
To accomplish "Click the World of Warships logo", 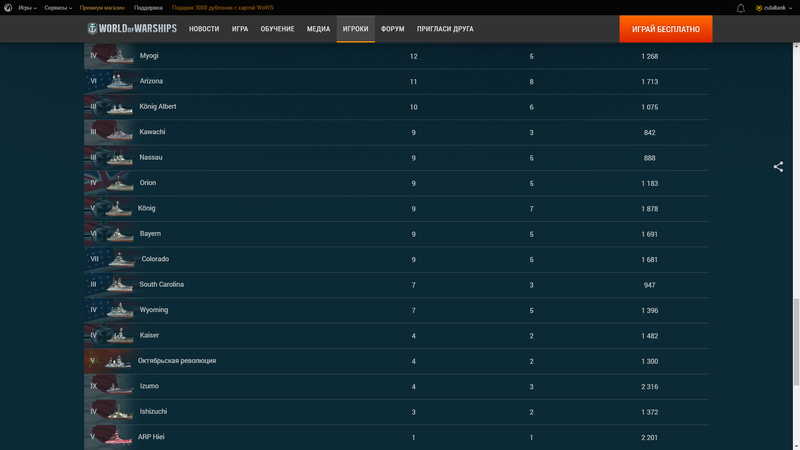I will point(132,29).
